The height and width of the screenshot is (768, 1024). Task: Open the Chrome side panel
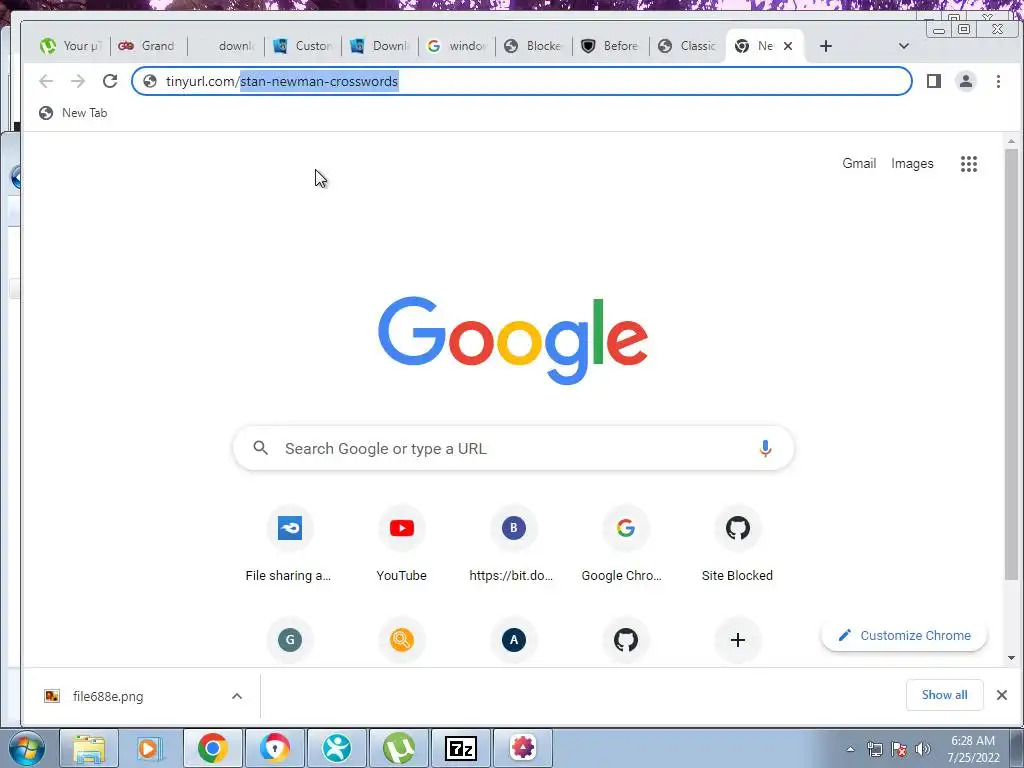[934, 81]
